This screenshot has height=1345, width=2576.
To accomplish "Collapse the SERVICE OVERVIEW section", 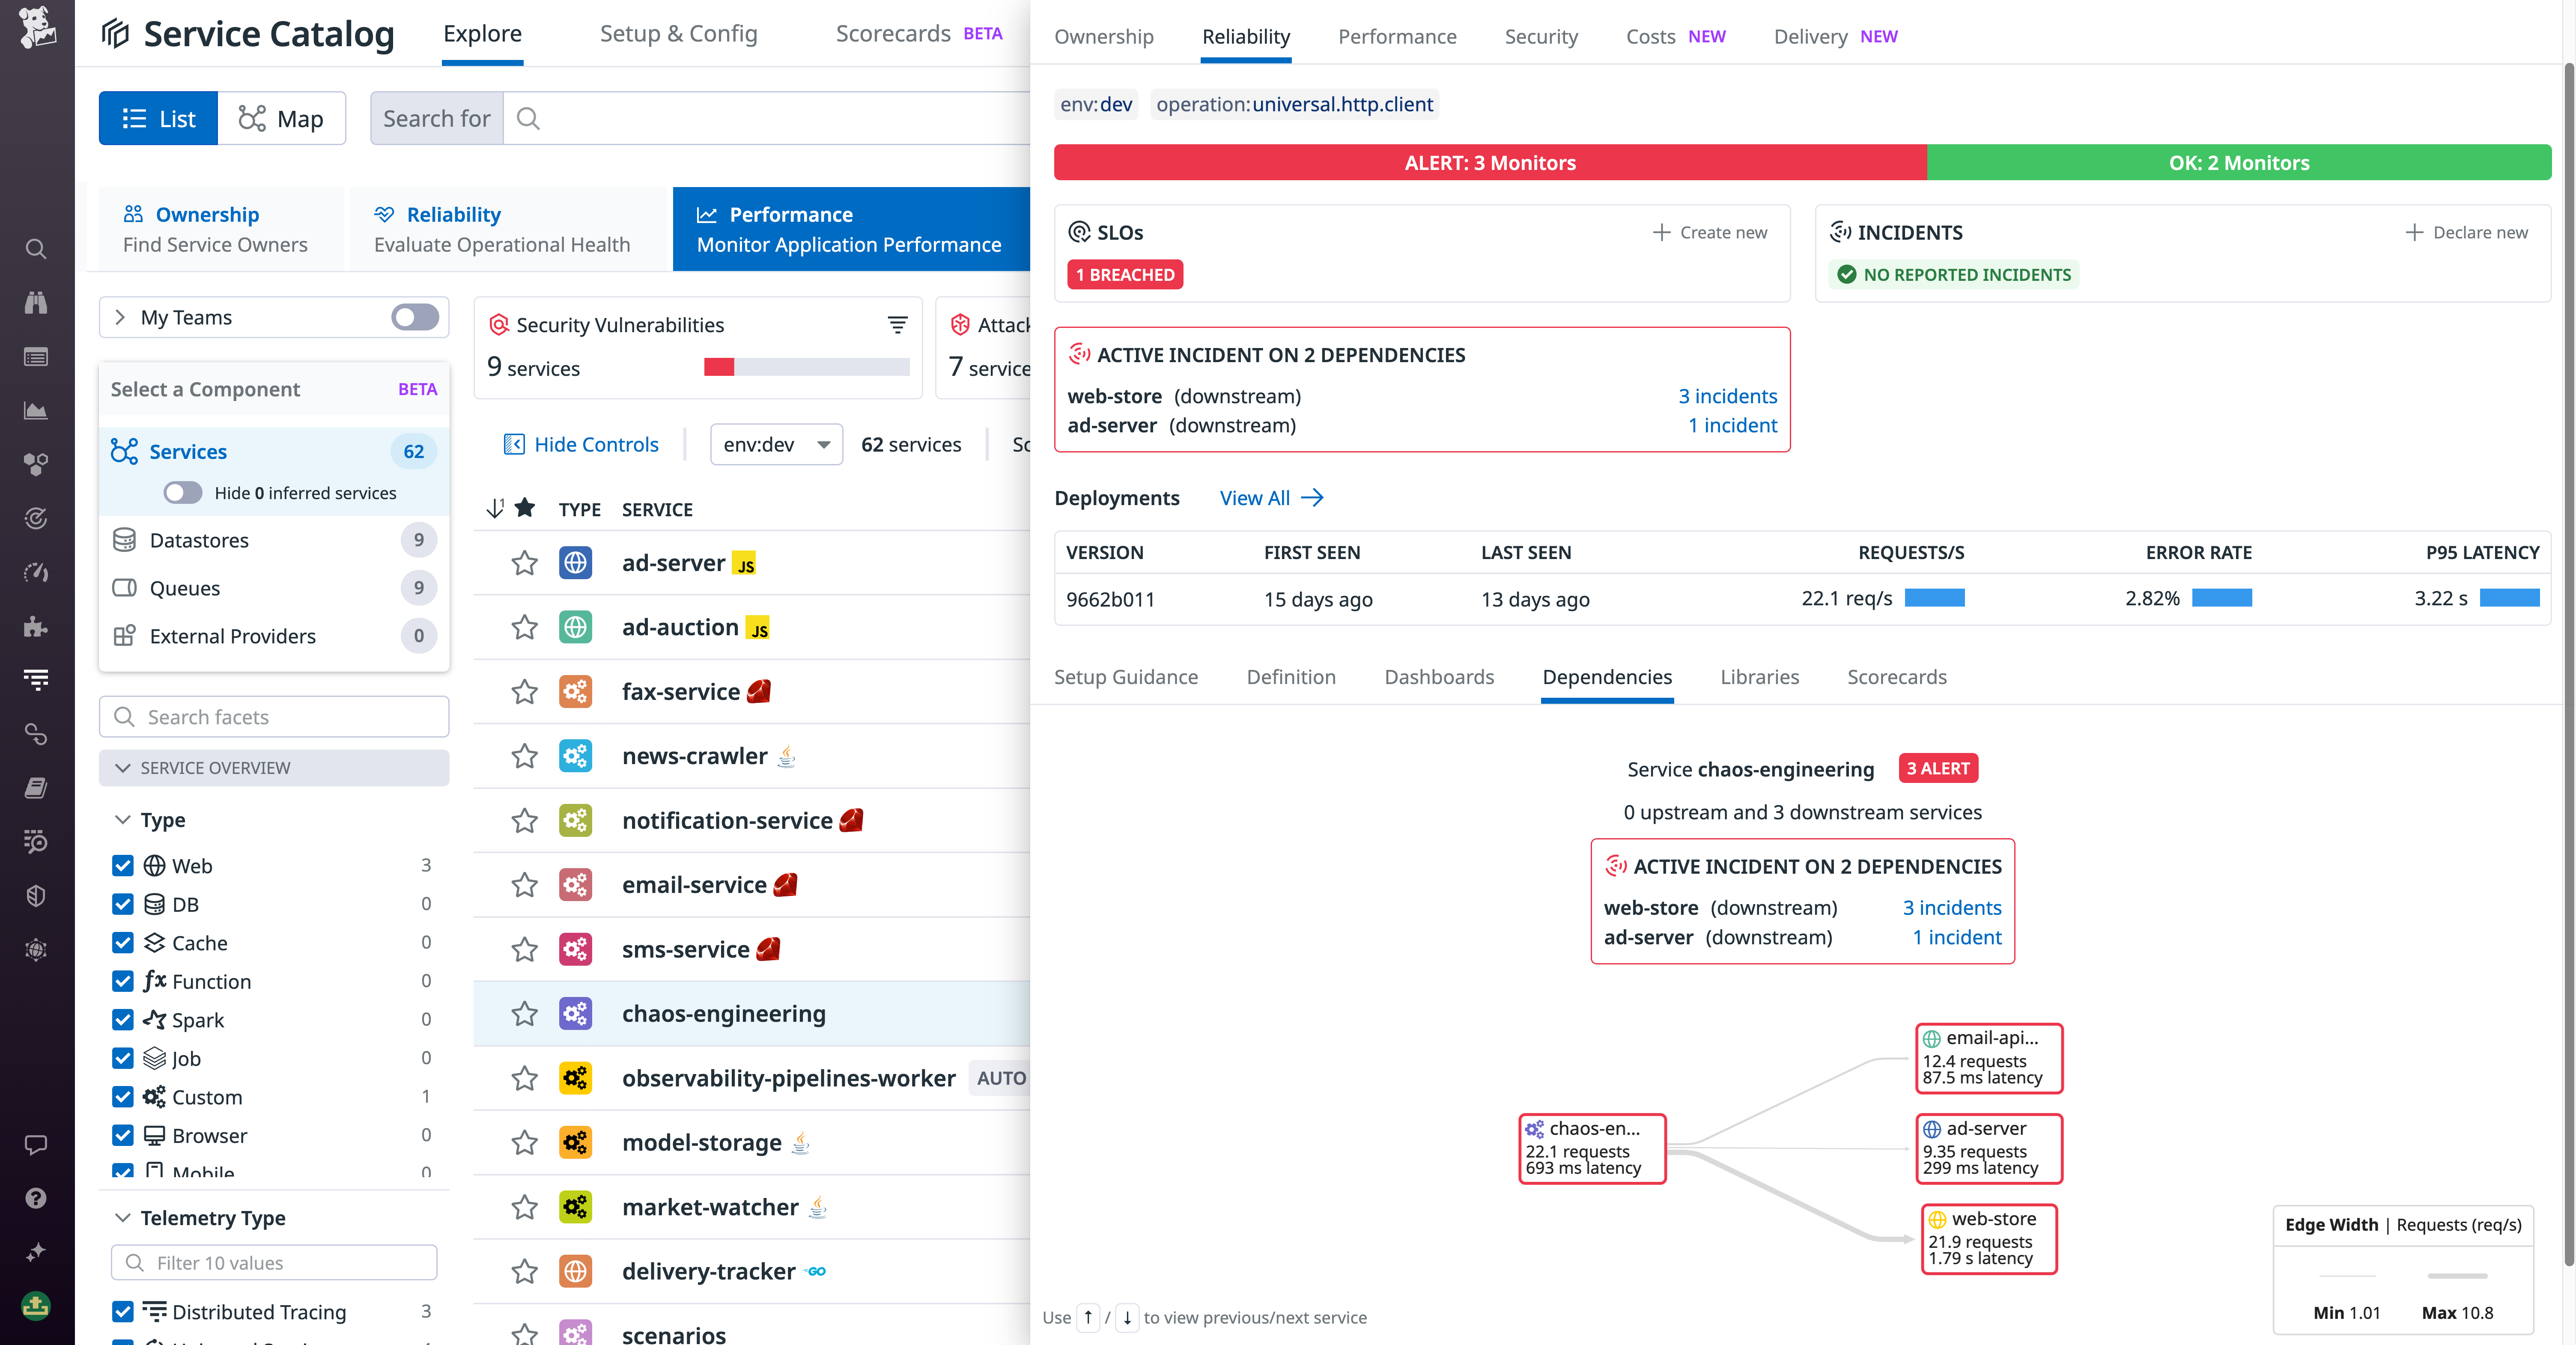I will pyautogui.click(x=123, y=768).
